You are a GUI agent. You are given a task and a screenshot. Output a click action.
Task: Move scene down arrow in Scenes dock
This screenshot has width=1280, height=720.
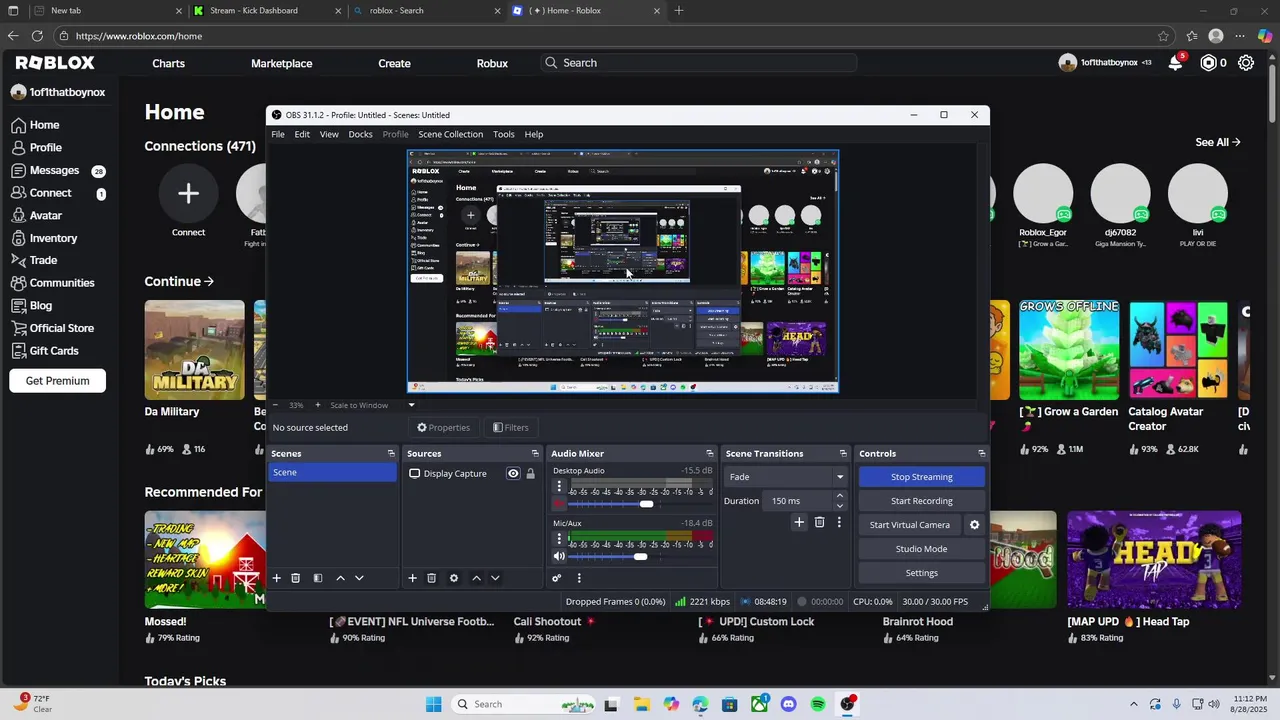tap(359, 578)
